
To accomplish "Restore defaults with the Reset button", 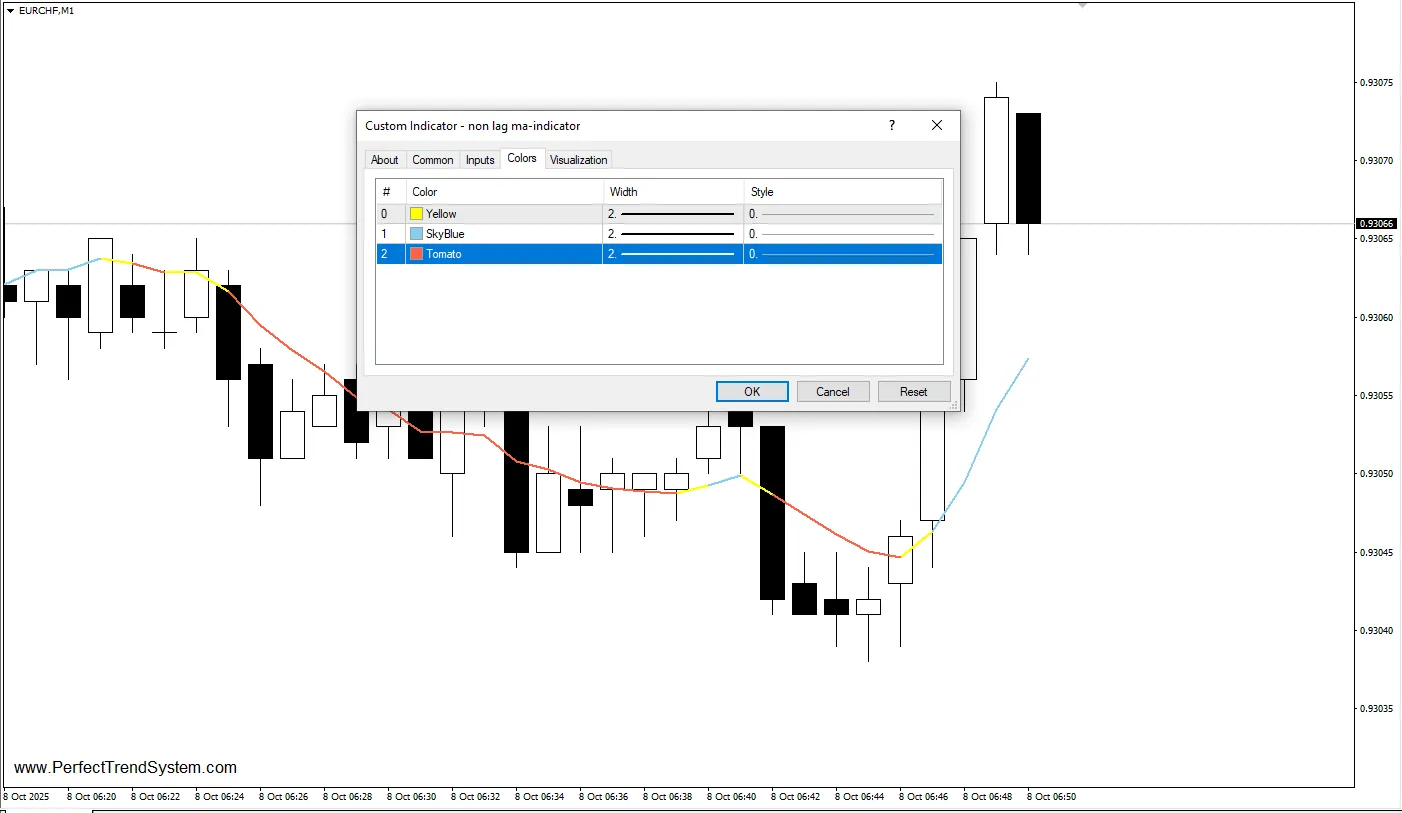I will (914, 392).
